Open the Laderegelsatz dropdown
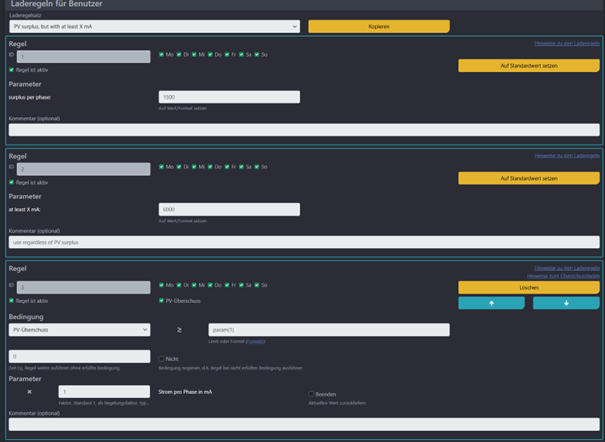Screen dimensions: 605x442 tap(154, 26)
